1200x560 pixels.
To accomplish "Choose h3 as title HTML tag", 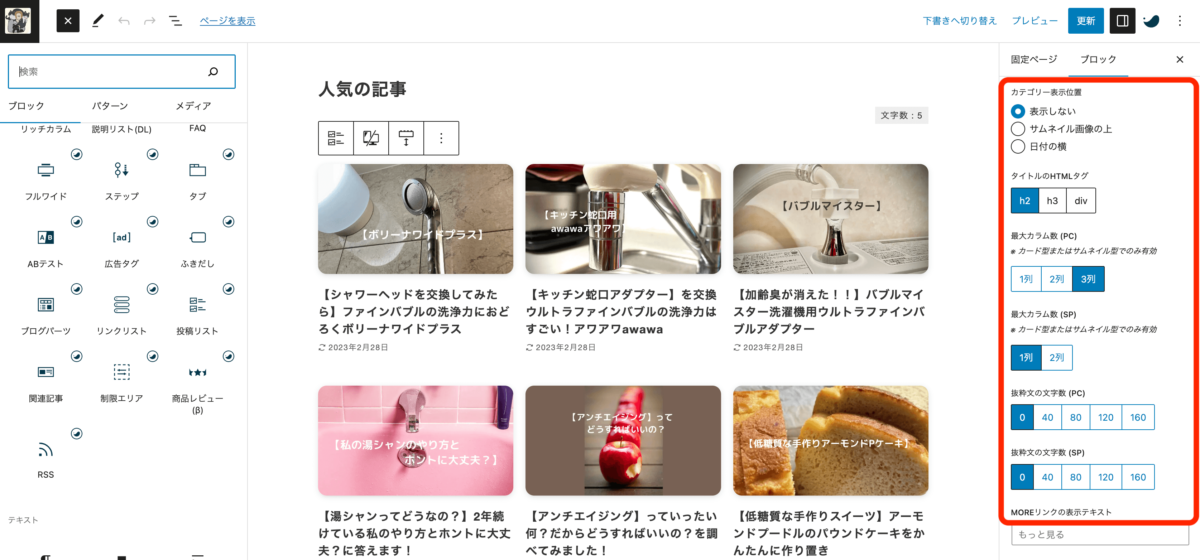I will [1052, 201].
